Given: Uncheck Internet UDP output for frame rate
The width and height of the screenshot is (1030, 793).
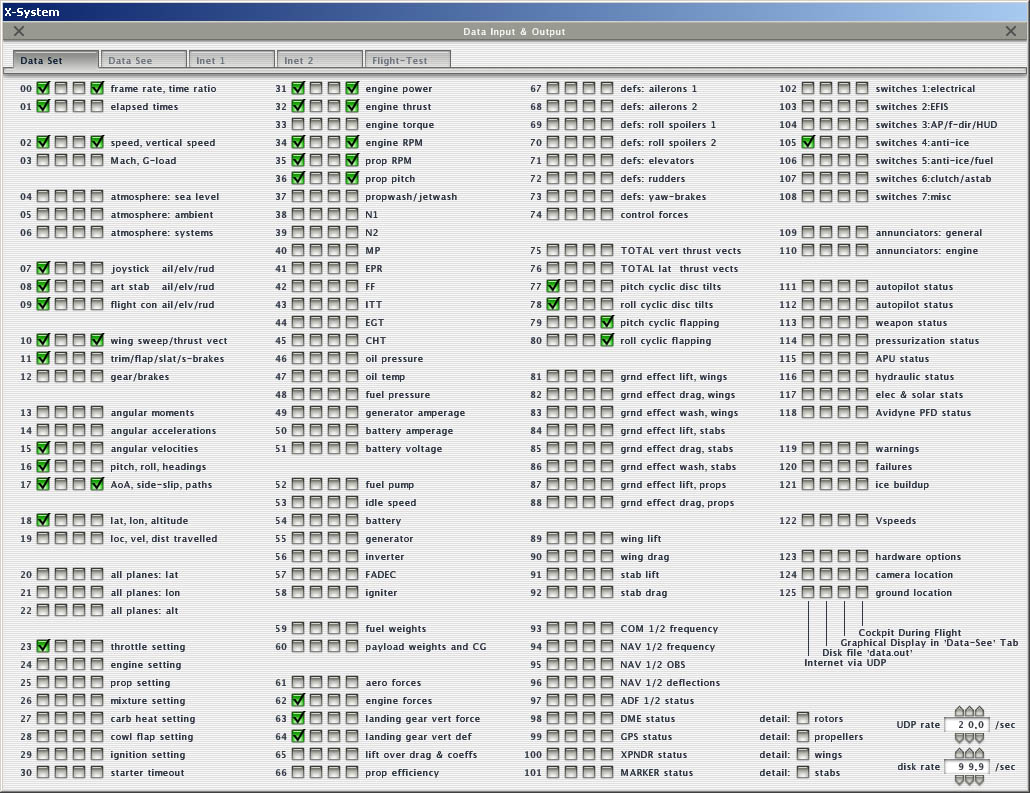Looking at the screenshot, I should (43, 88).
